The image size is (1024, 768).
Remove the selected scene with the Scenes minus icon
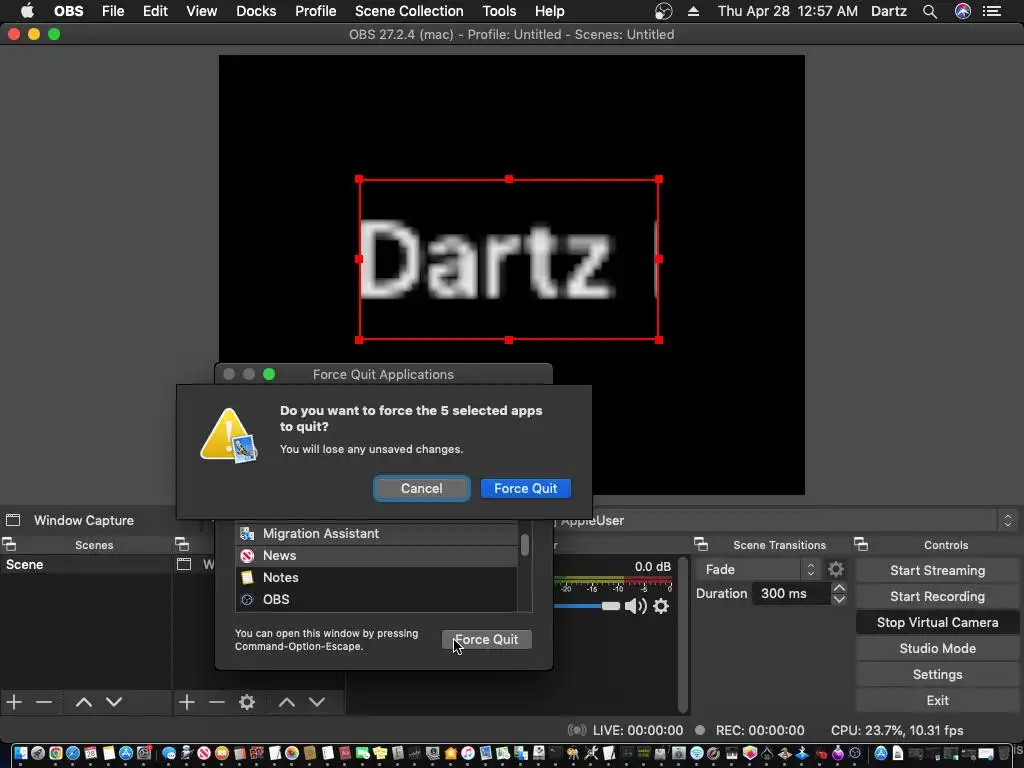click(44, 702)
